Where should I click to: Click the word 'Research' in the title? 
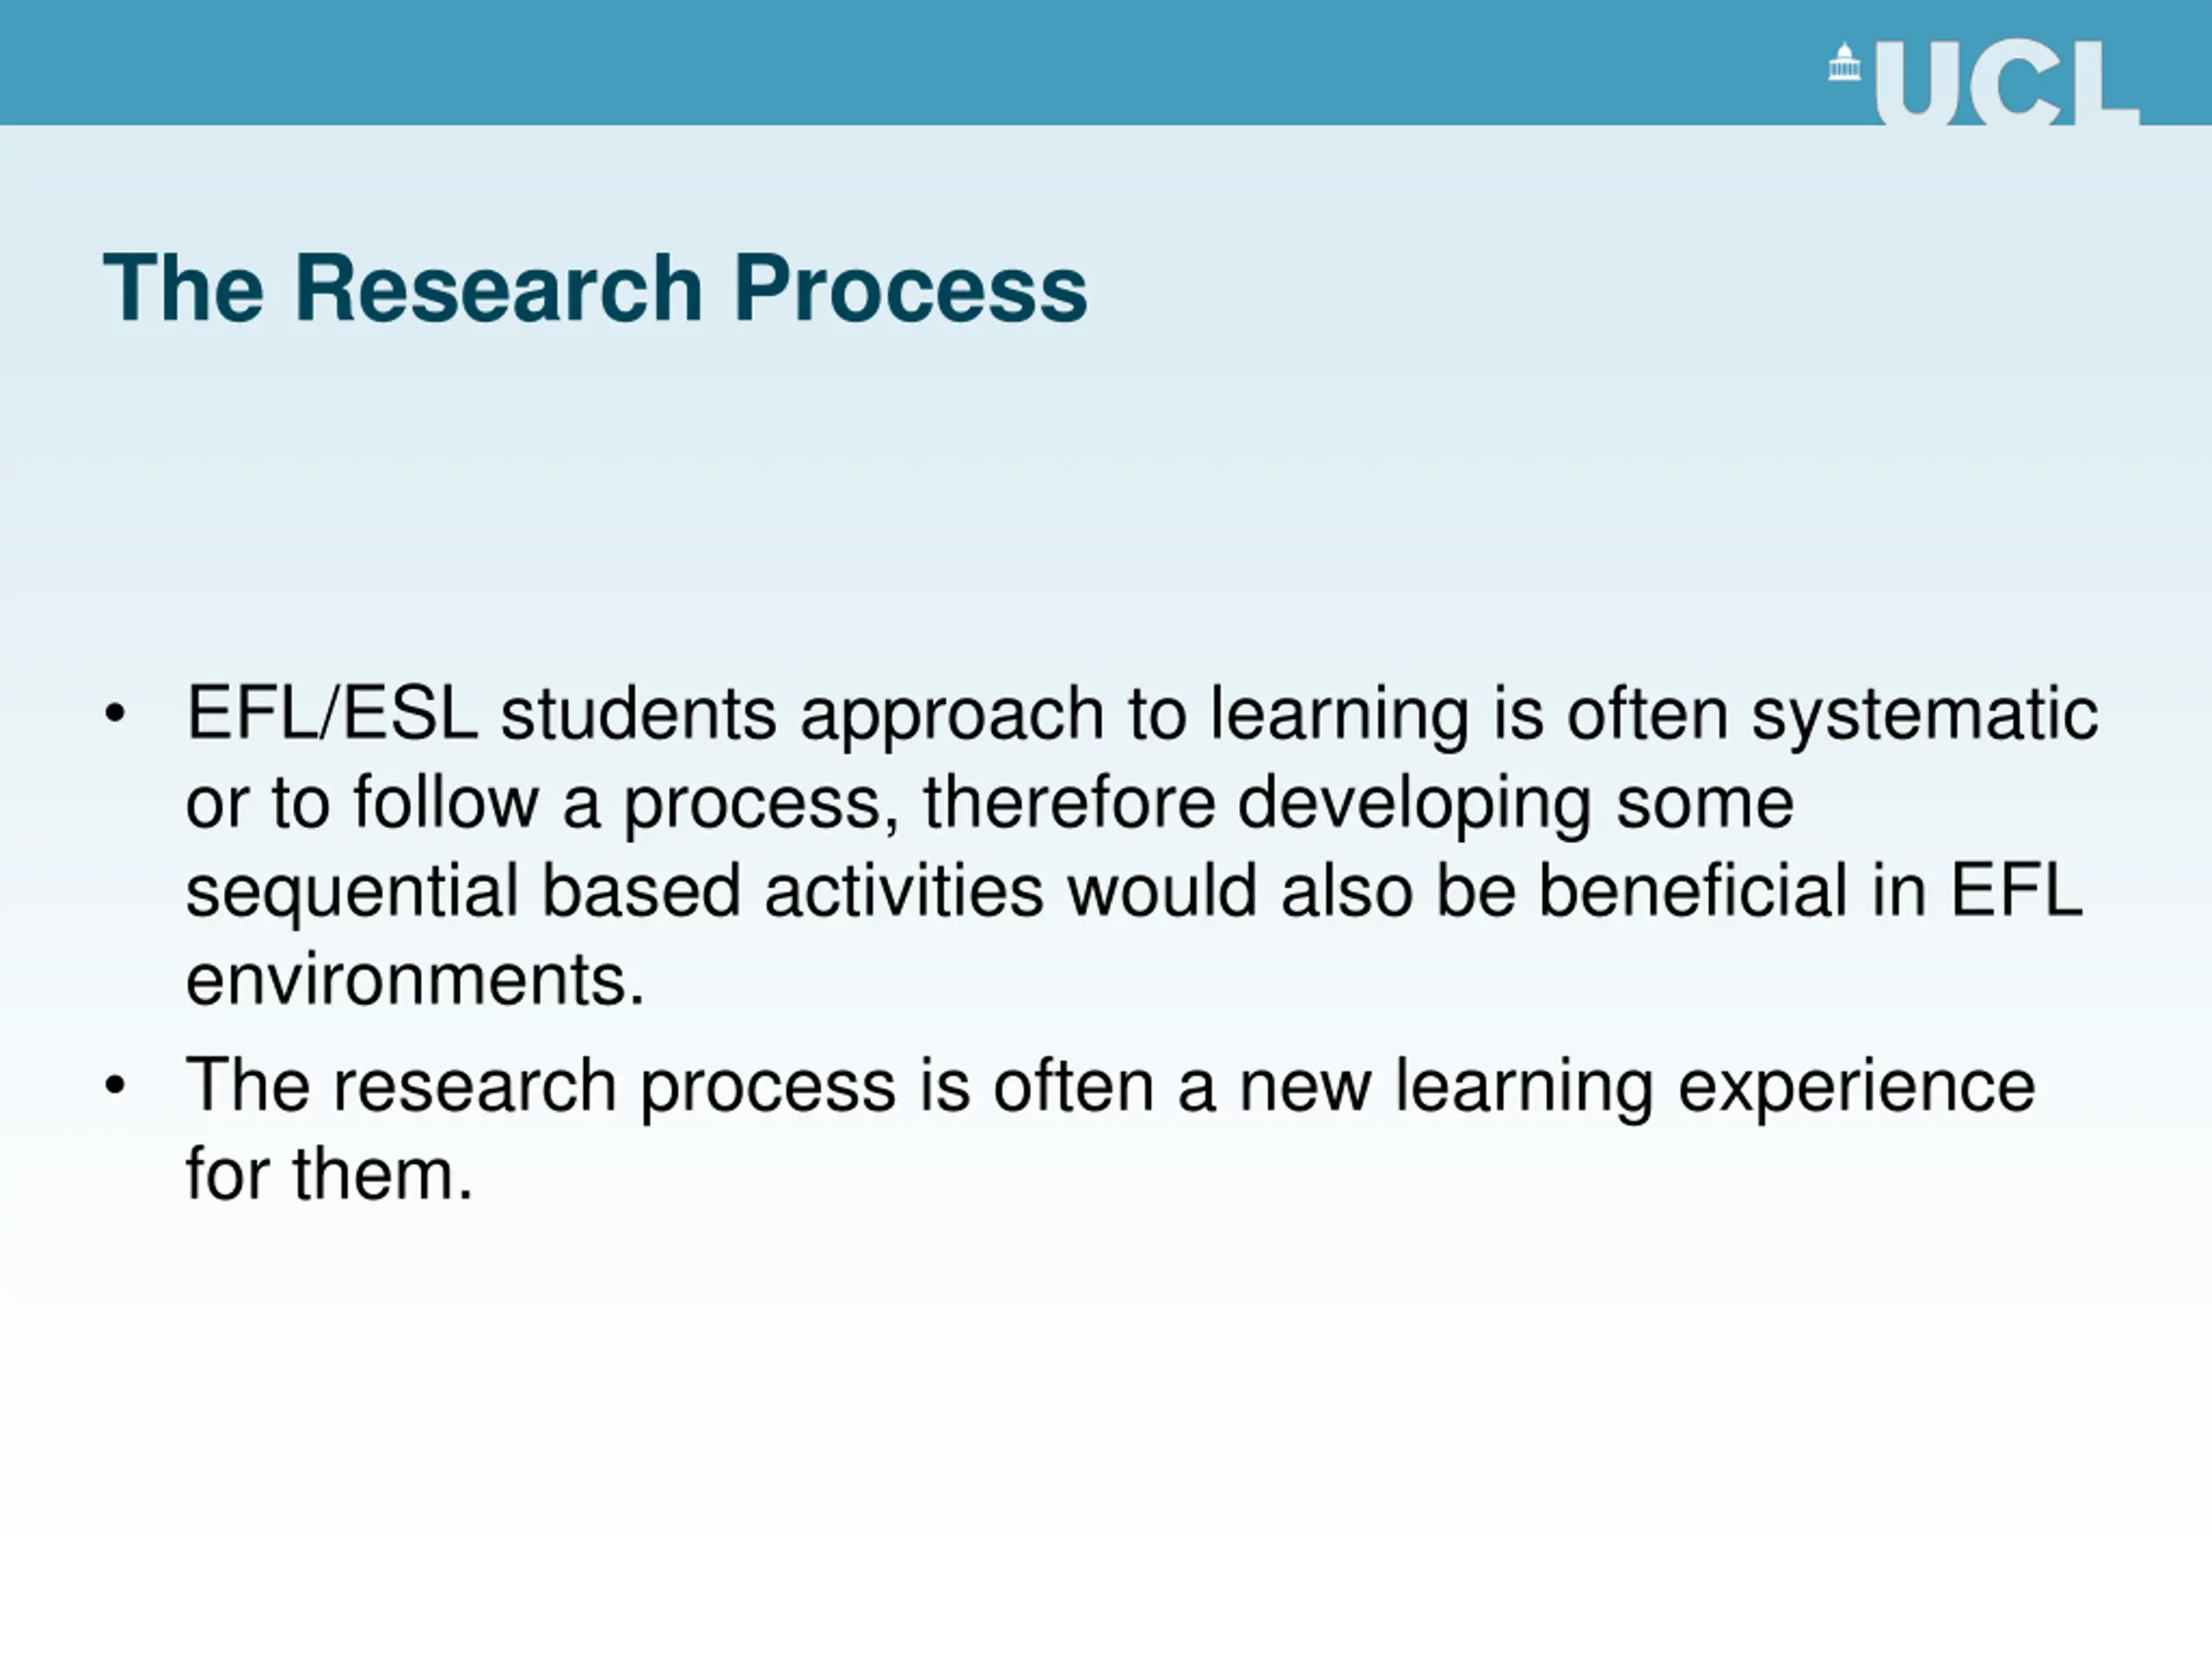498,288
